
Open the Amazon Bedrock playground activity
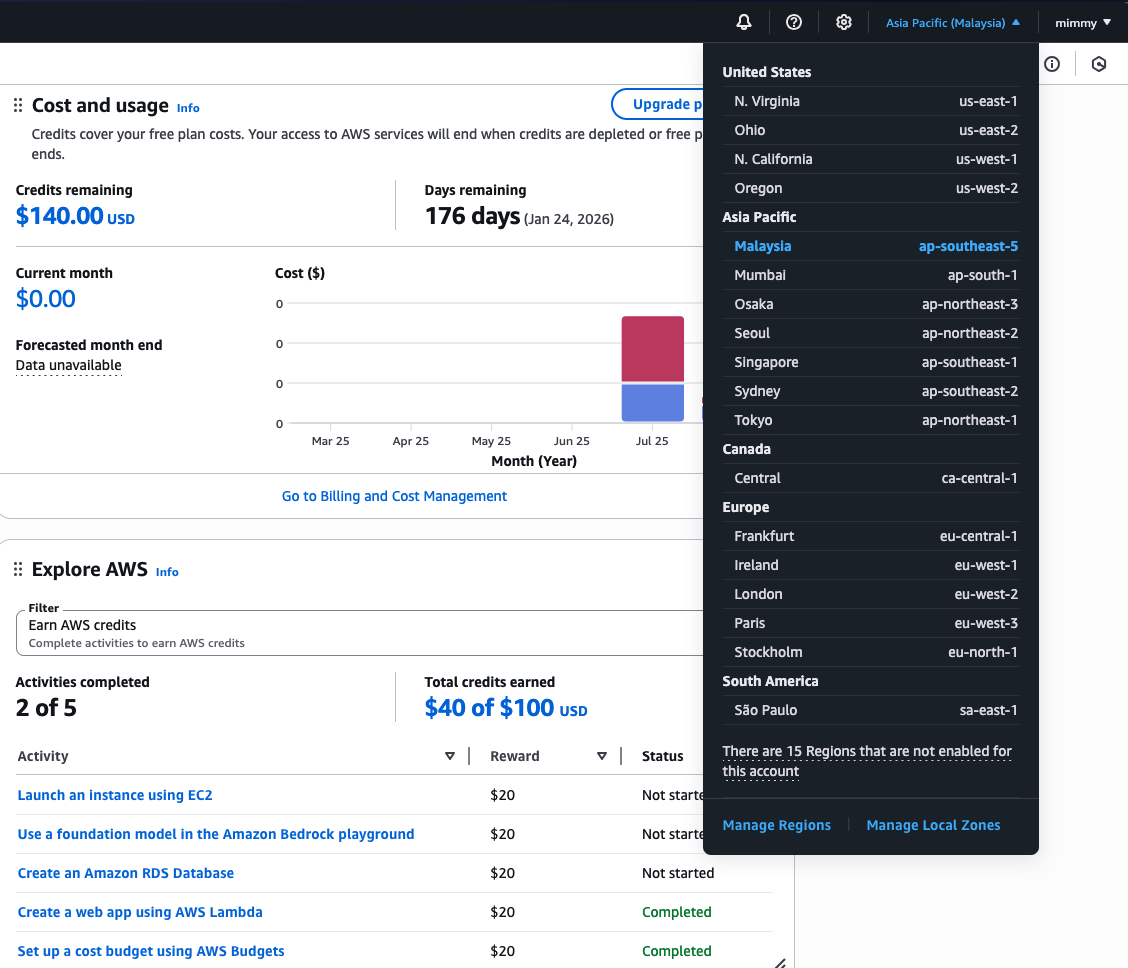[x=216, y=834]
